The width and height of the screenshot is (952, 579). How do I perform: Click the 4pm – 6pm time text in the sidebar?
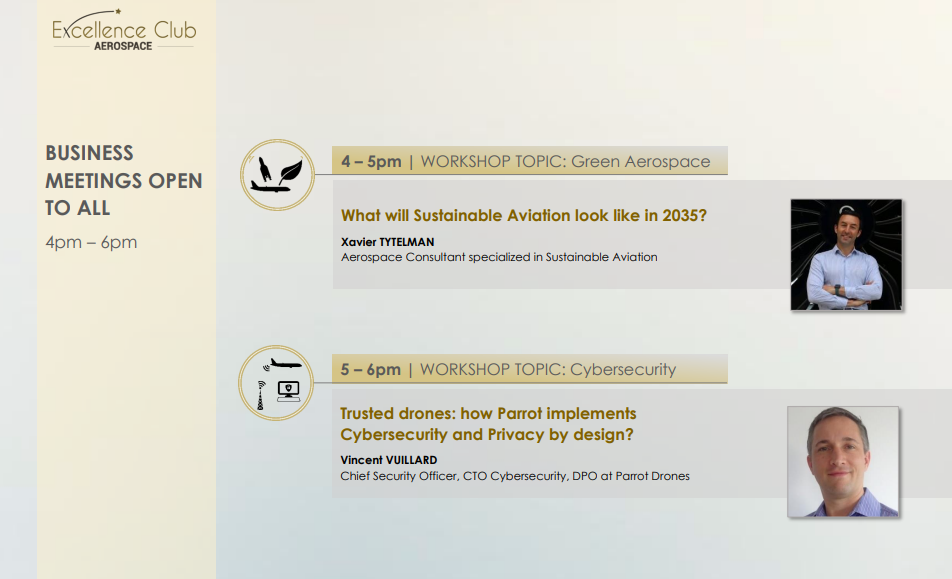point(91,242)
